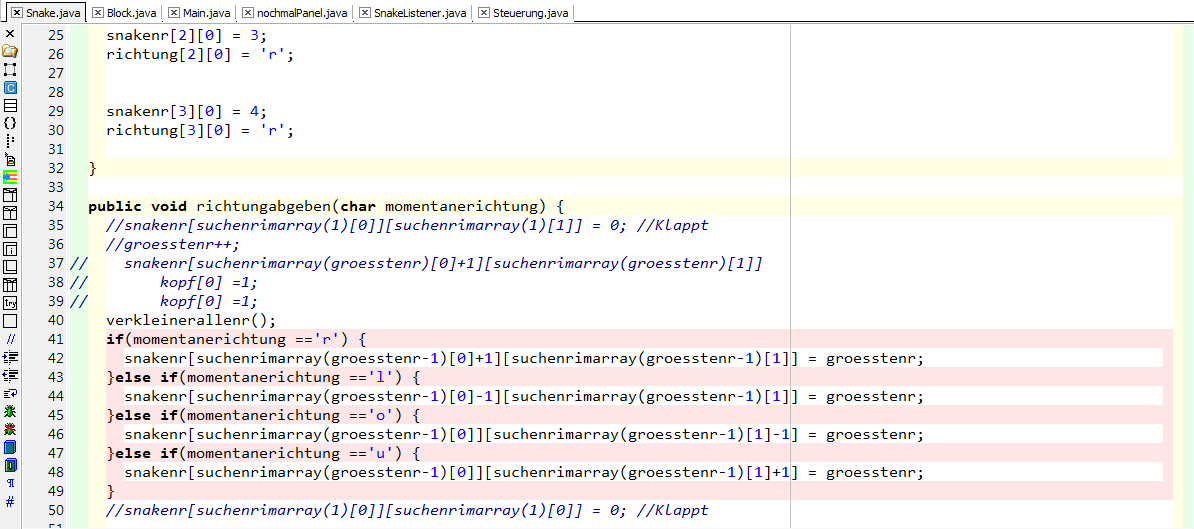Click the word wrap arrow icon
Image resolution: width=1194 pixels, height=529 pixels.
[x=10, y=393]
